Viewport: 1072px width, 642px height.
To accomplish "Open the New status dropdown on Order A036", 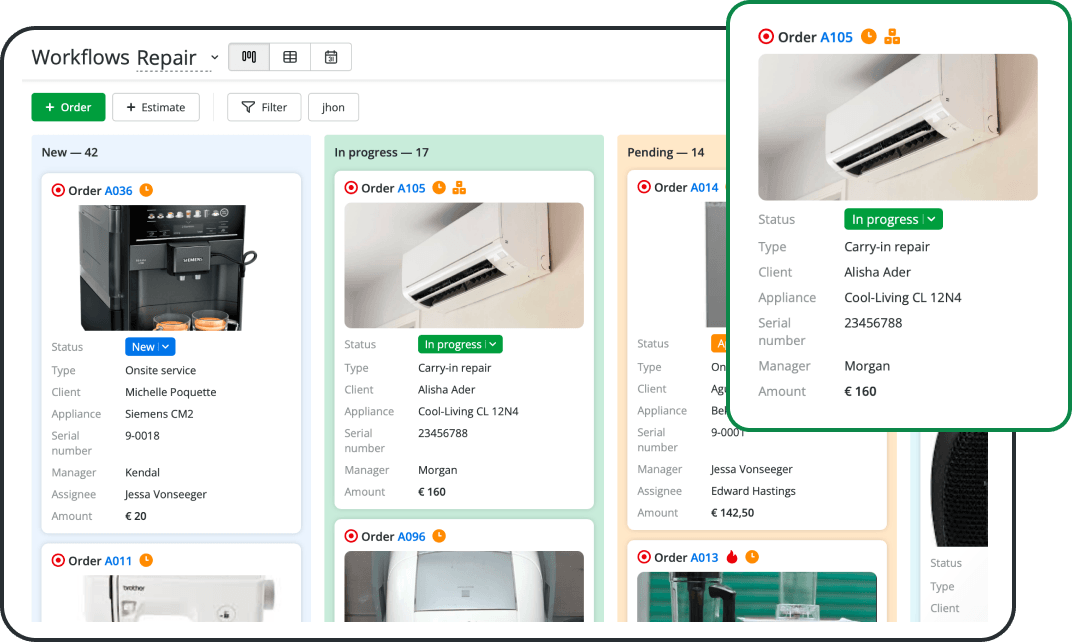I will (x=150, y=347).
